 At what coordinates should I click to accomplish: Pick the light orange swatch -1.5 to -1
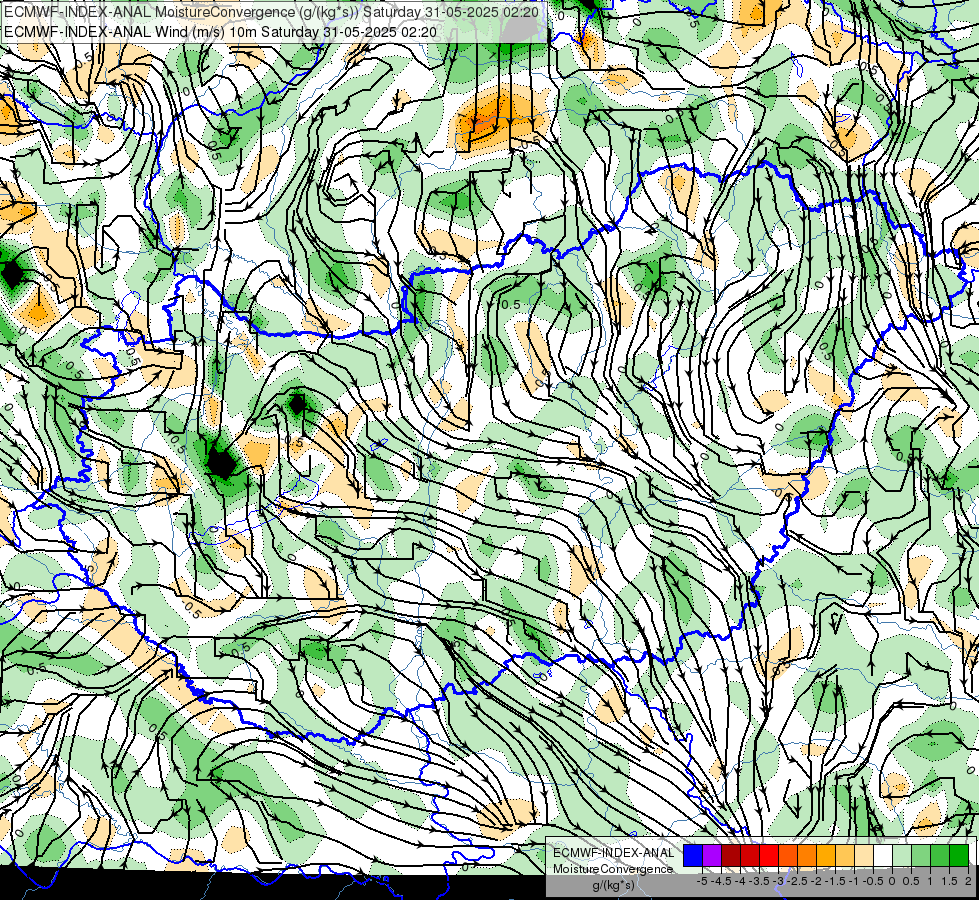(x=845, y=856)
